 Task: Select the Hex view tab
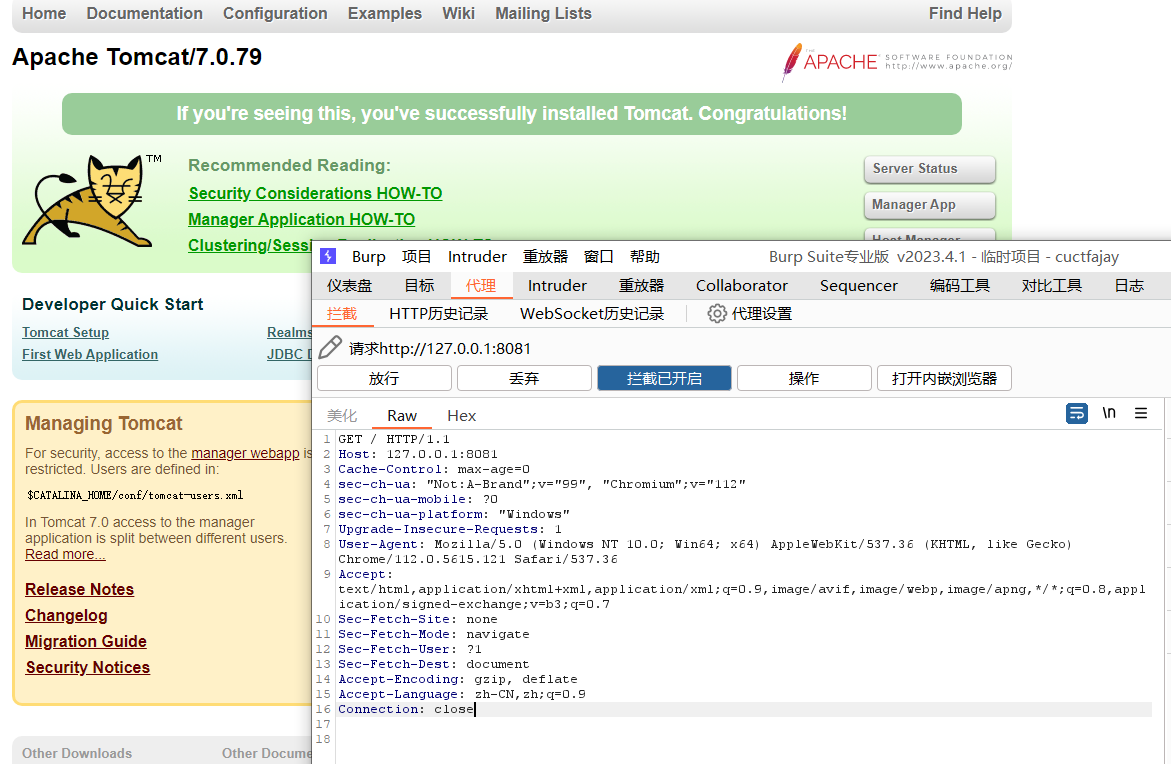461,416
